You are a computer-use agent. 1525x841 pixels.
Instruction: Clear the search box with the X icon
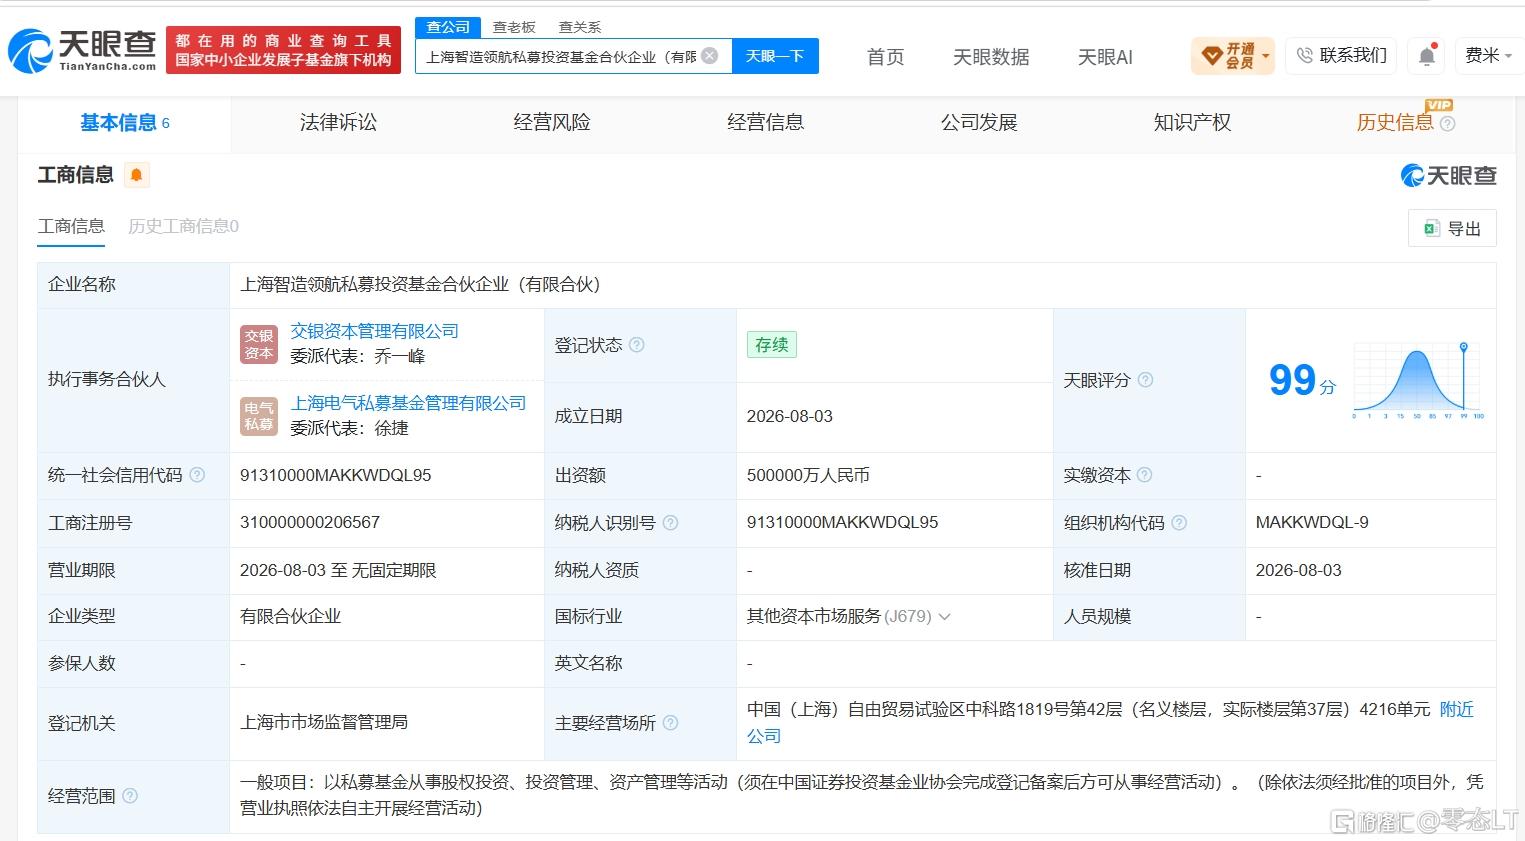(709, 56)
